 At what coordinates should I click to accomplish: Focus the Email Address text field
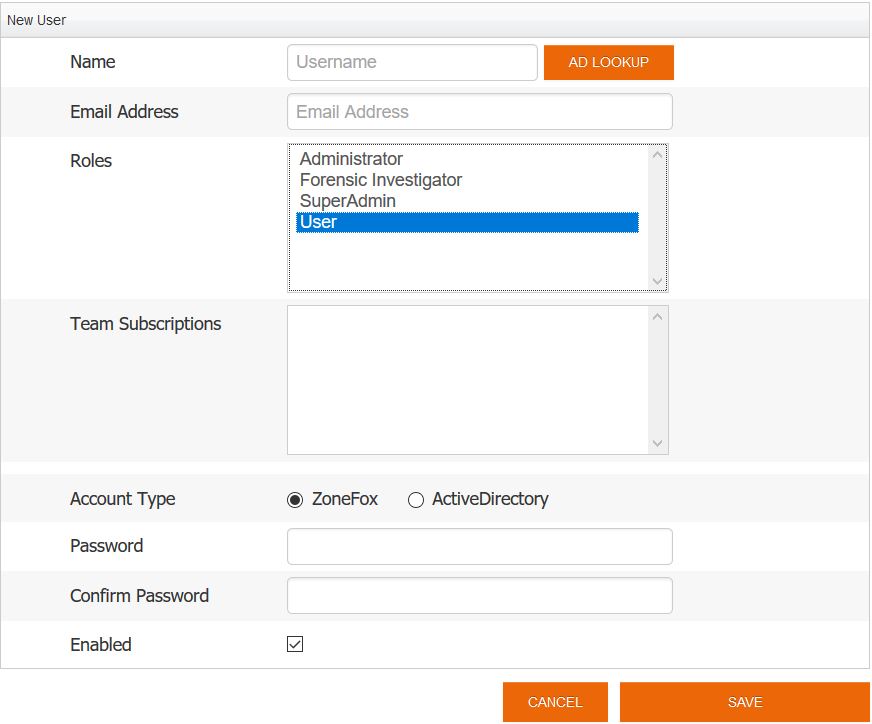[479, 112]
